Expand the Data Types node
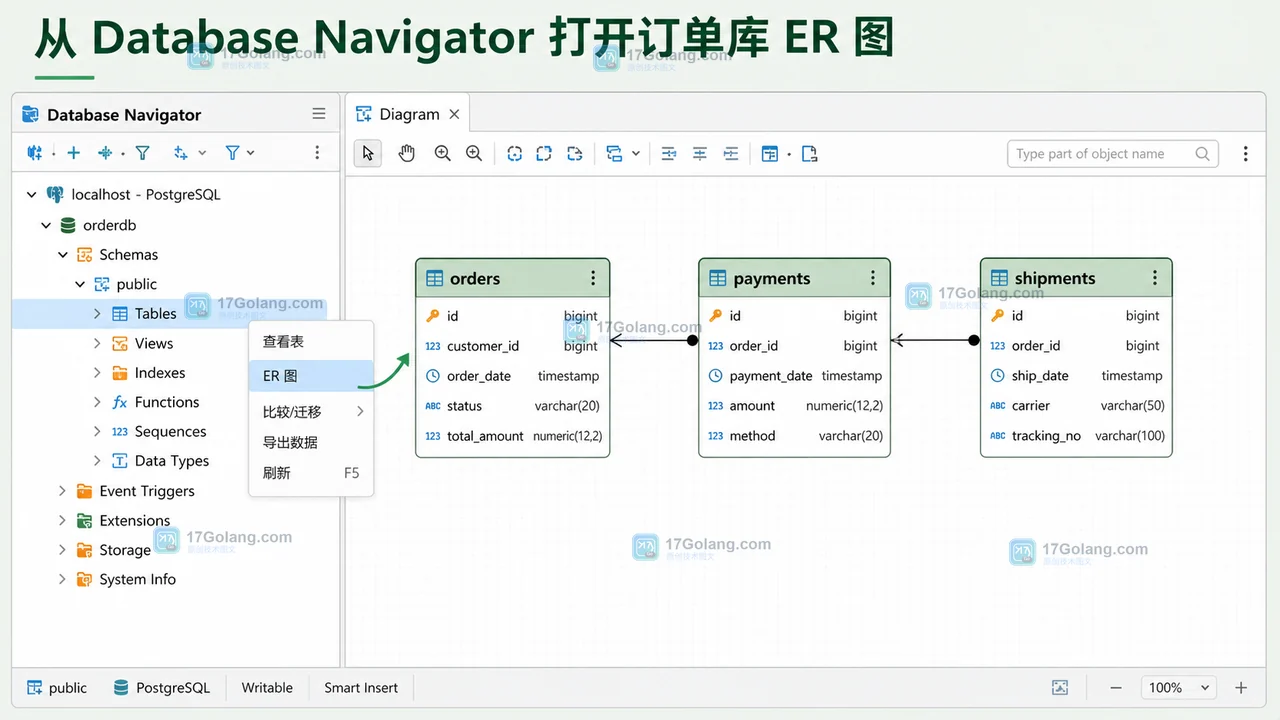The image size is (1280, 720). point(97,461)
